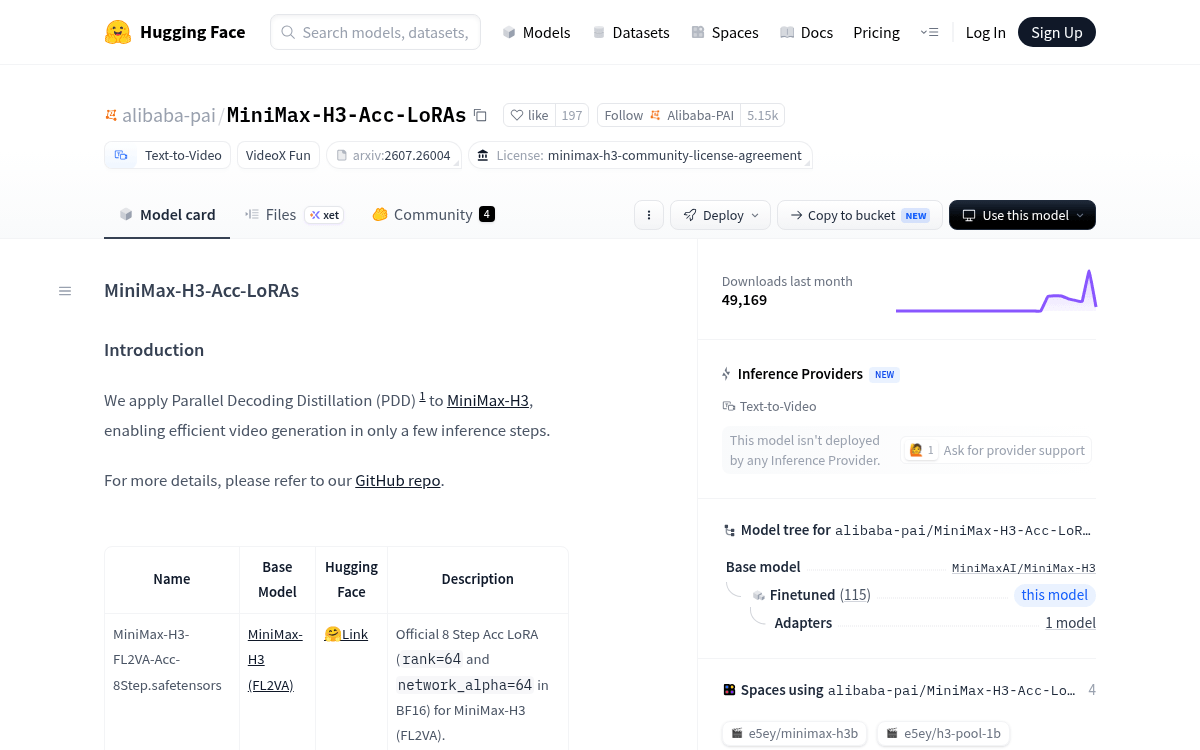
Task: Open the arxiv:2607.26004 paper tag
Action: tap(393, 155)
